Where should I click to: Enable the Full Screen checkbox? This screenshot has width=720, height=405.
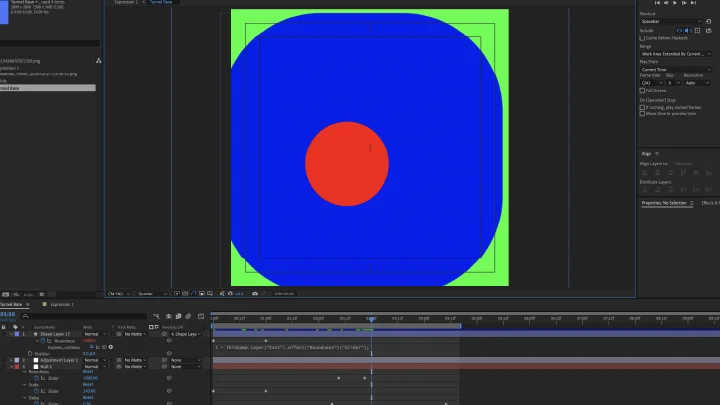pos(642,91)
